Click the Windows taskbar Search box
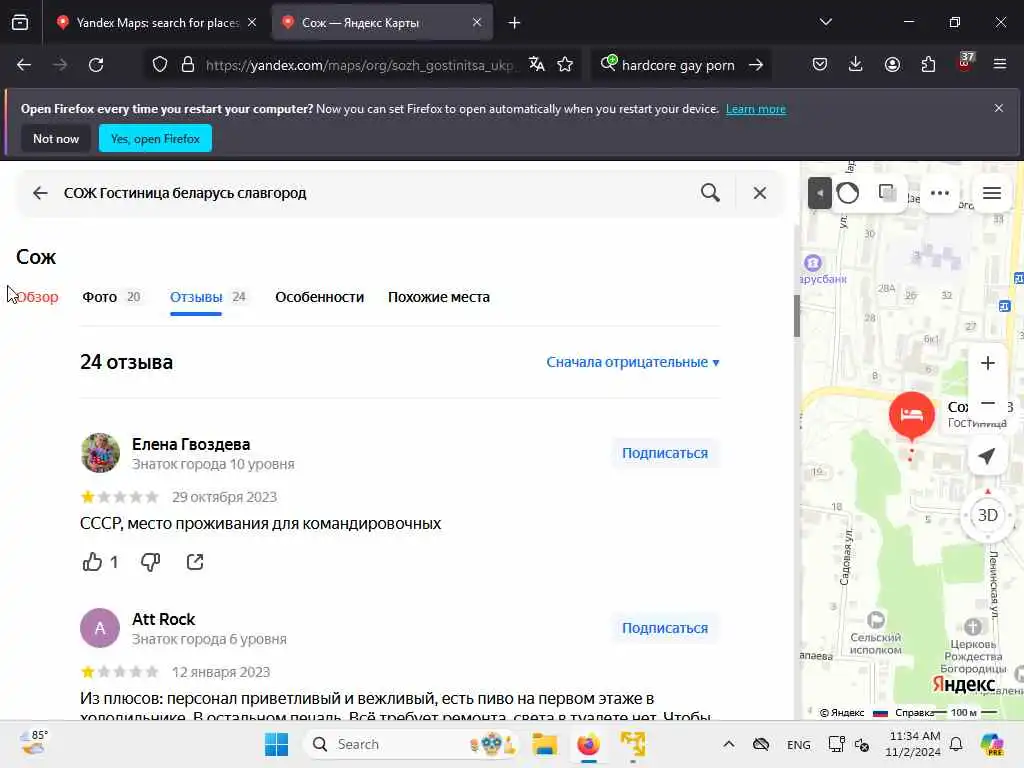This screenshot has height=768, width=1024. 412,744
